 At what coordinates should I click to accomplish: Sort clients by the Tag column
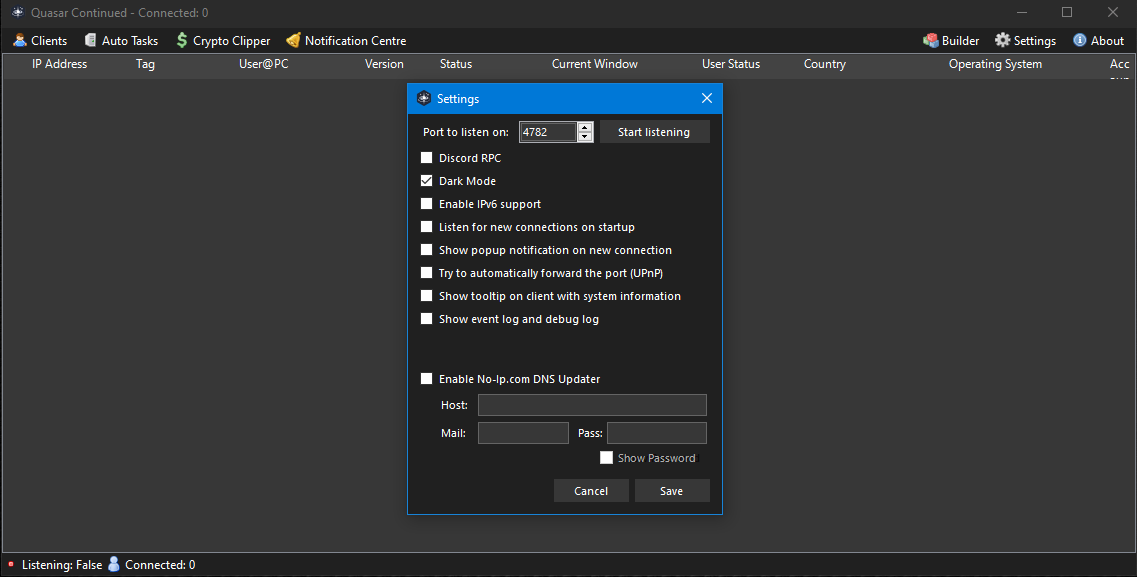tap(145, 64)
